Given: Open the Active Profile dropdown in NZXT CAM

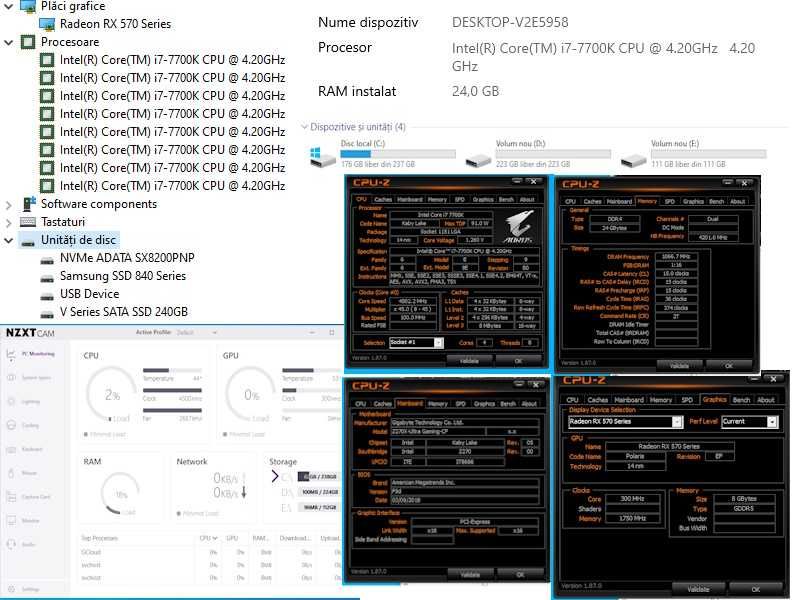Looking at the screenshot, I should [197, 332].
